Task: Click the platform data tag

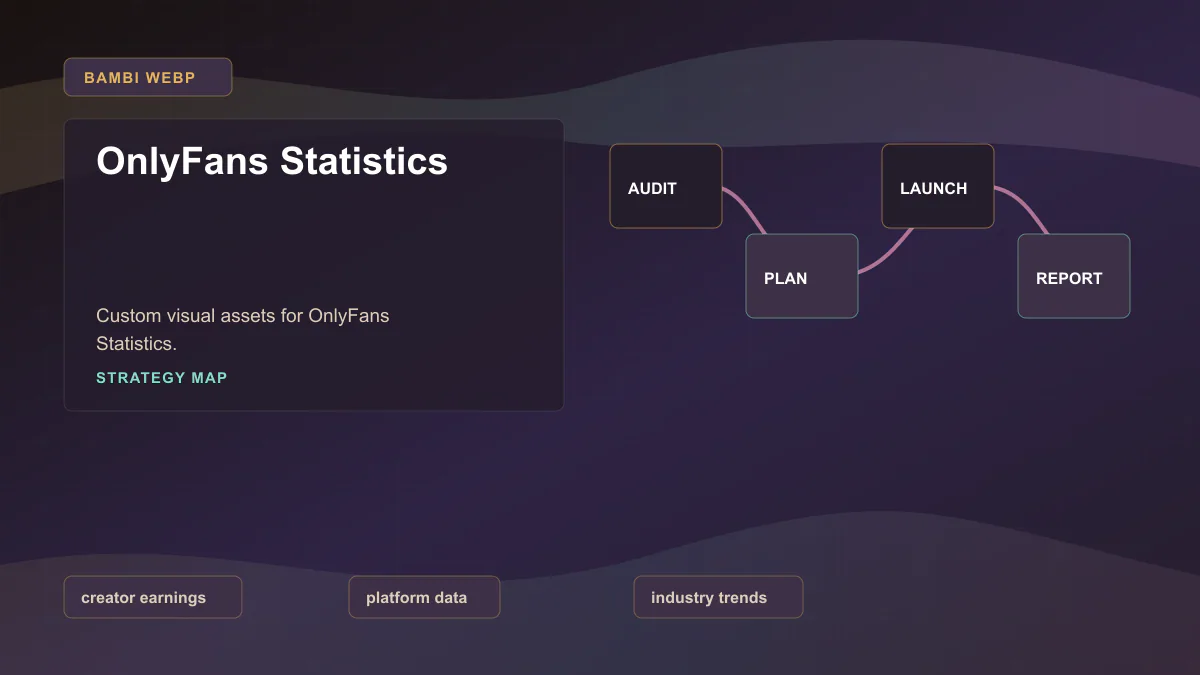Action: [x=424, y=597]
